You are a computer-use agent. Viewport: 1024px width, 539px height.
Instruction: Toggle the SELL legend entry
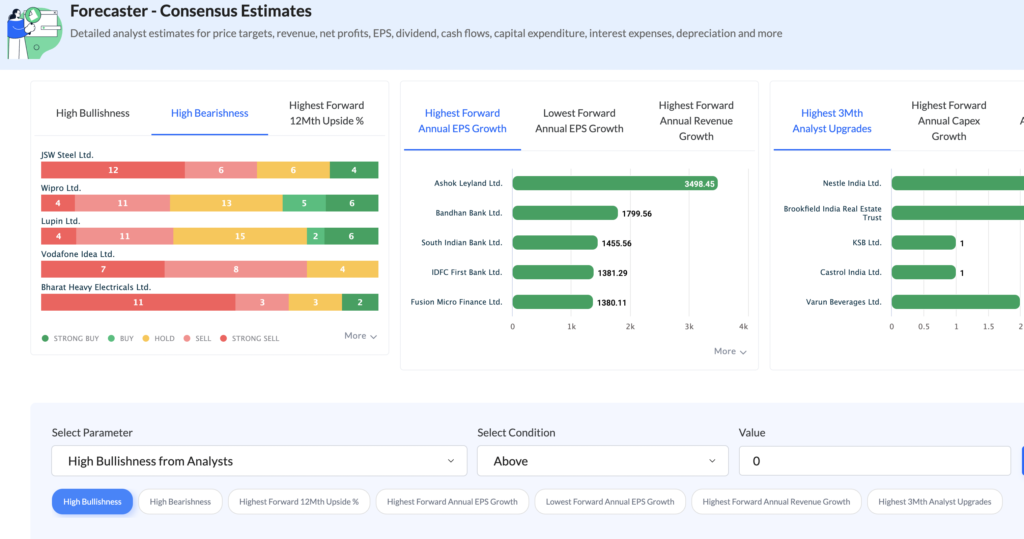(x=197, y=338)
